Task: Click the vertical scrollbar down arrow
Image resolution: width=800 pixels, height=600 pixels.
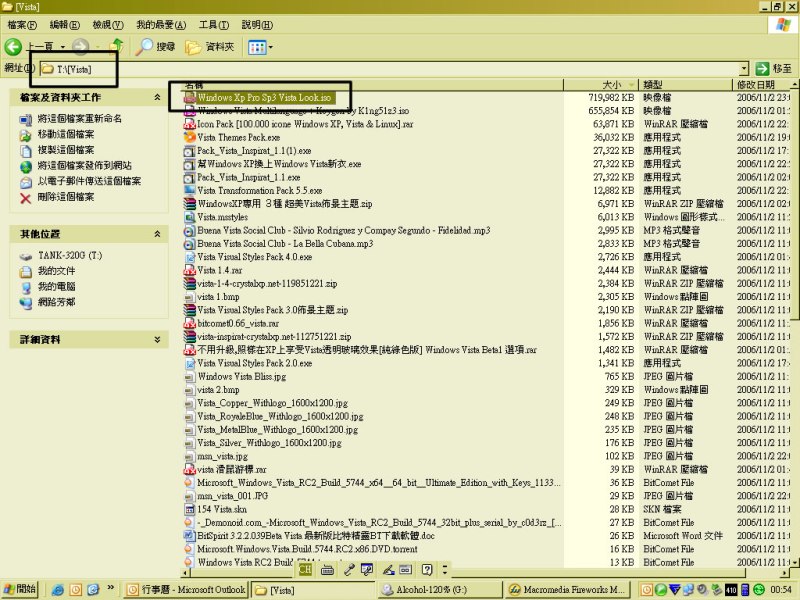Action: 794,562
